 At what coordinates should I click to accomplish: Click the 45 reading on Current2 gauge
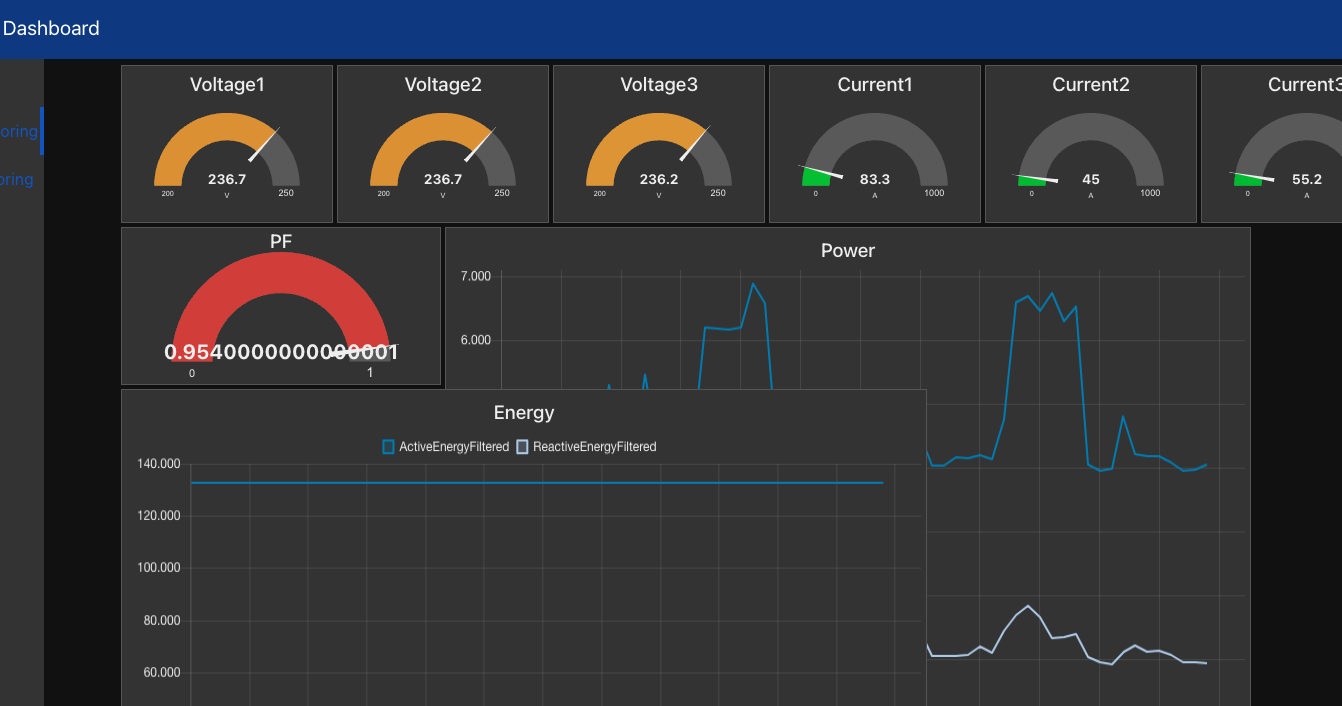tap(1091, 179)
